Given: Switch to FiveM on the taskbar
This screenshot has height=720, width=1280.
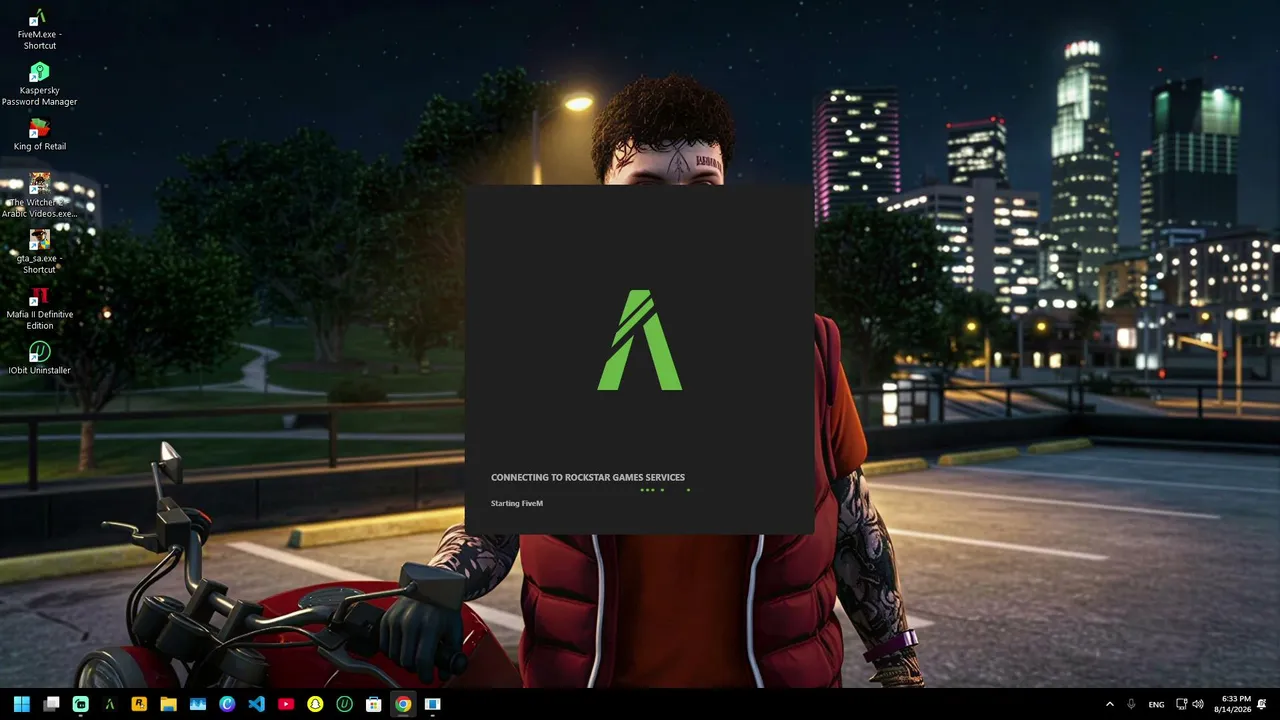Looking at the screenshot, I should click(110, 704).
